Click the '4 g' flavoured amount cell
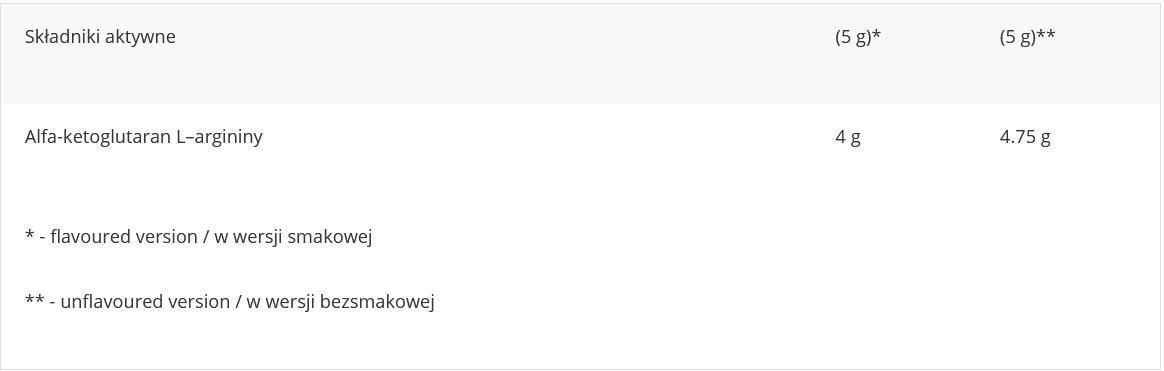 (848, 138)
